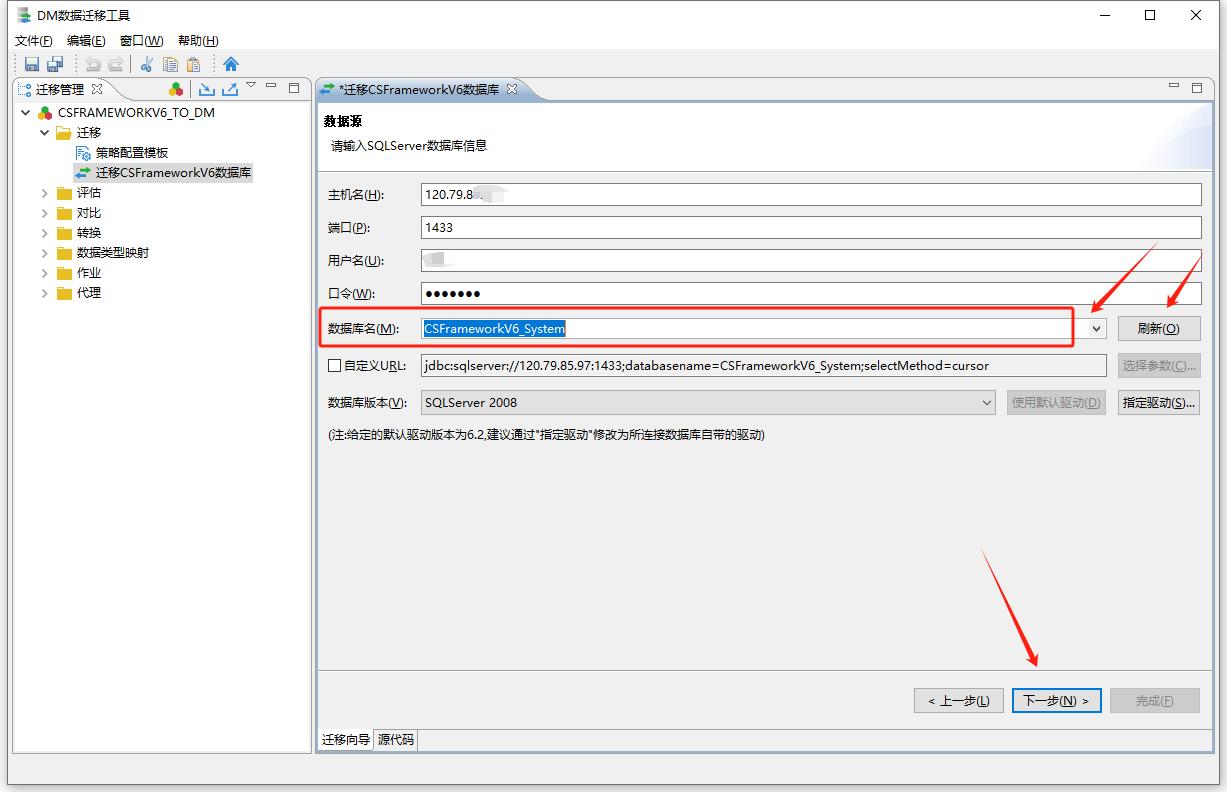This screenshot has height=792, width=1227.
Task: Expand the 代理 folder
Action: 44,293
